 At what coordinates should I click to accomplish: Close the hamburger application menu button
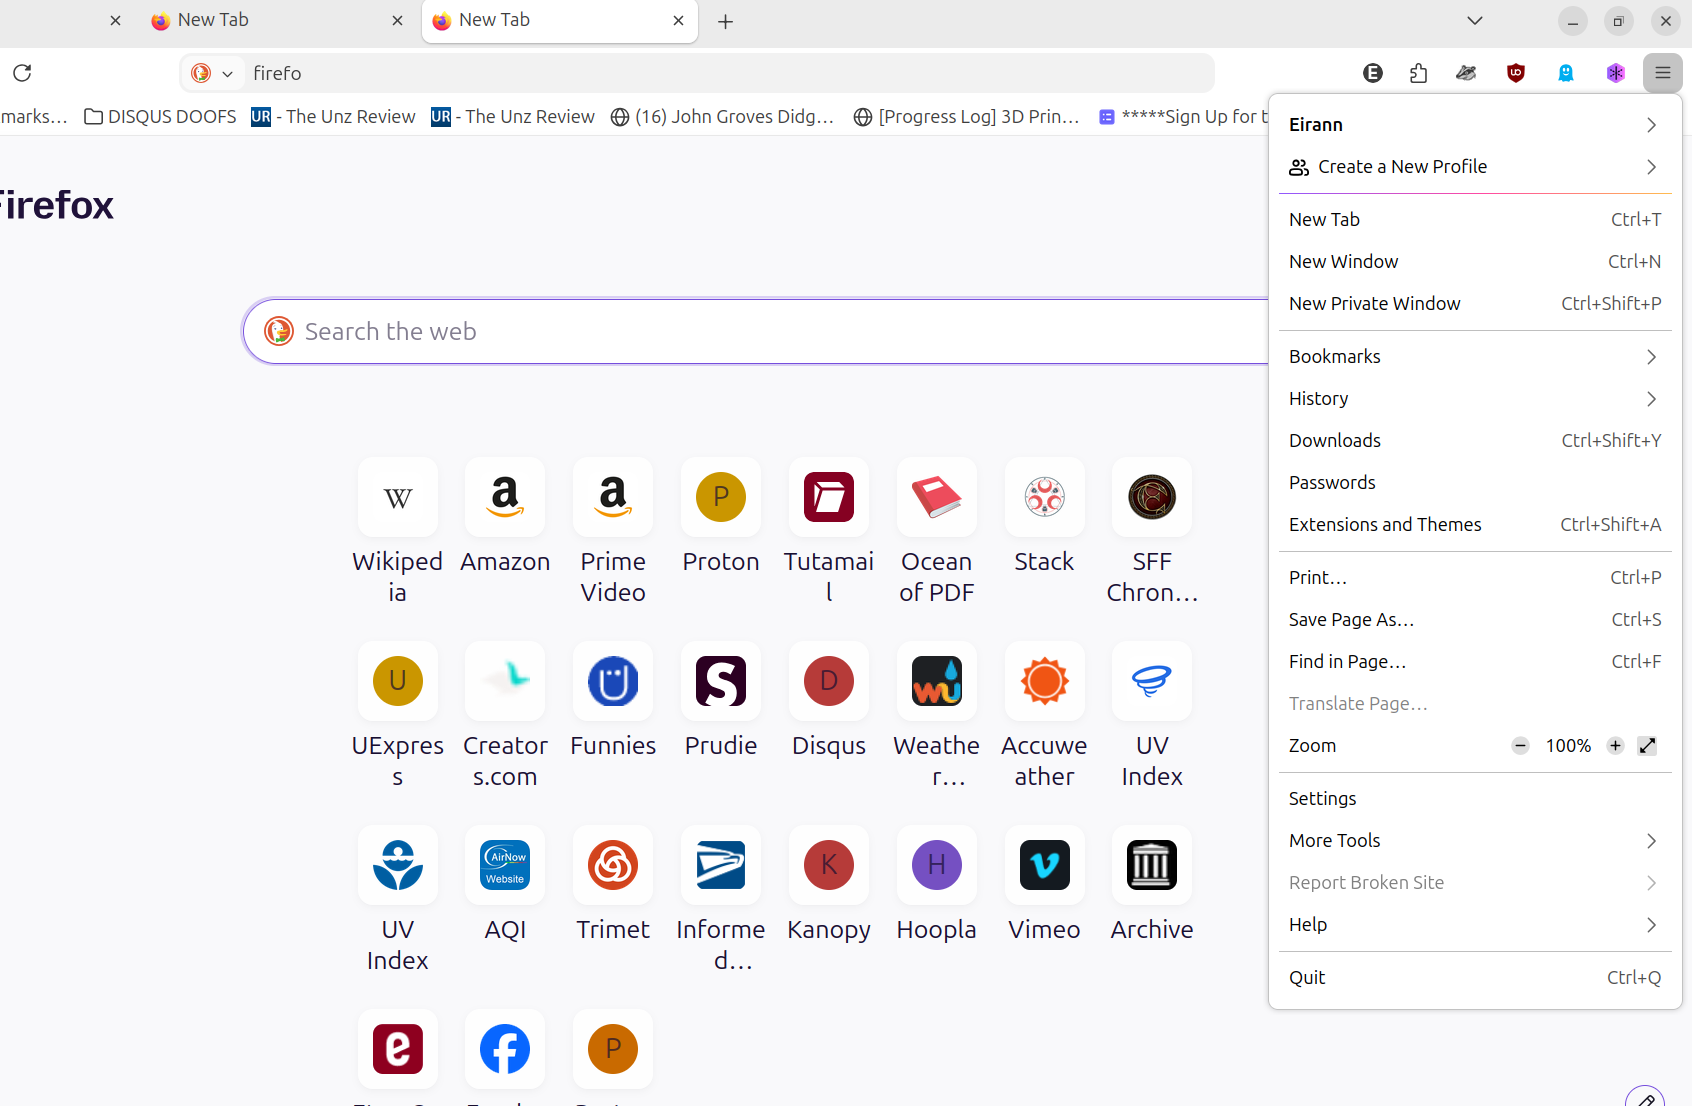tap(1663, 73)
